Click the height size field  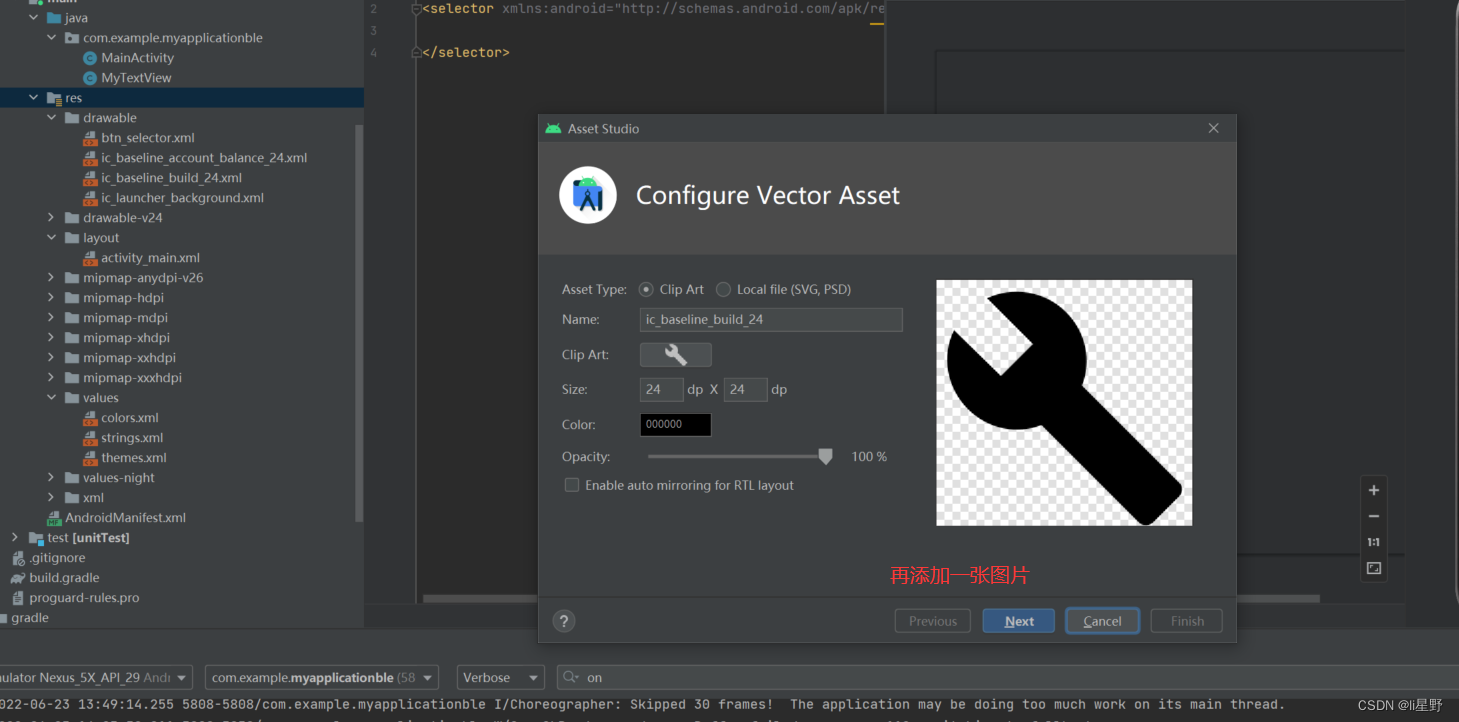coord(745,389)
